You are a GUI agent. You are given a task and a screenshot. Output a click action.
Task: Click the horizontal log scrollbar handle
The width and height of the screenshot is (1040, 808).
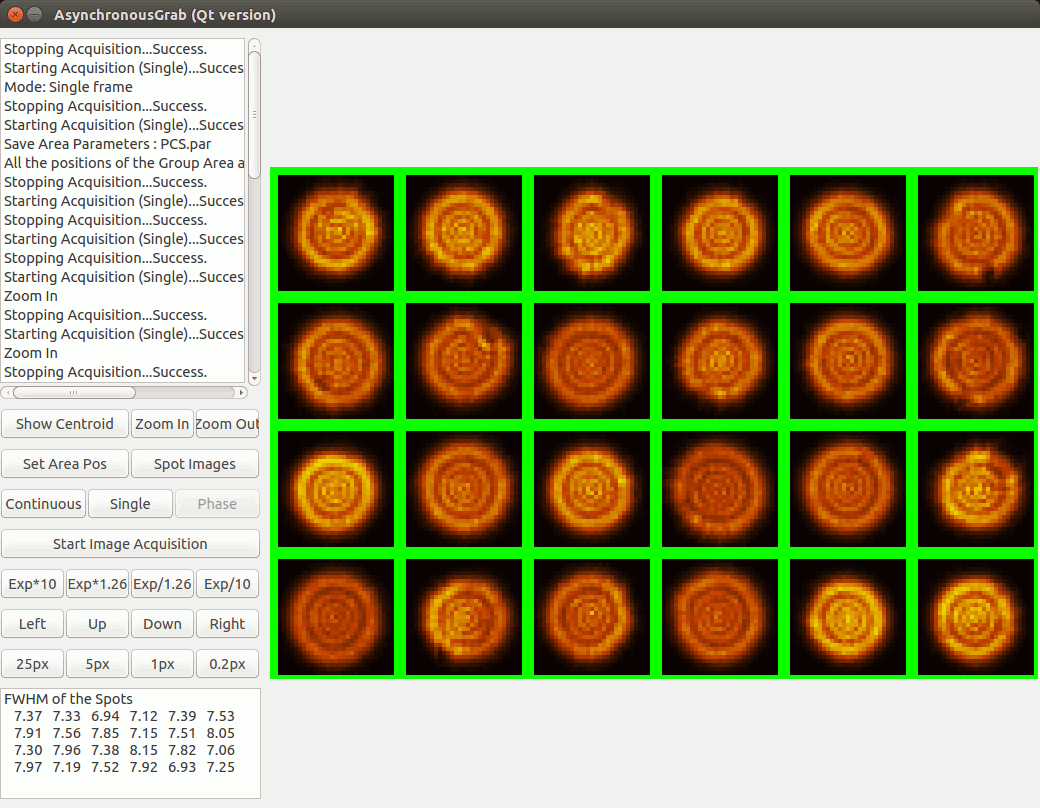tap(74, 393)
